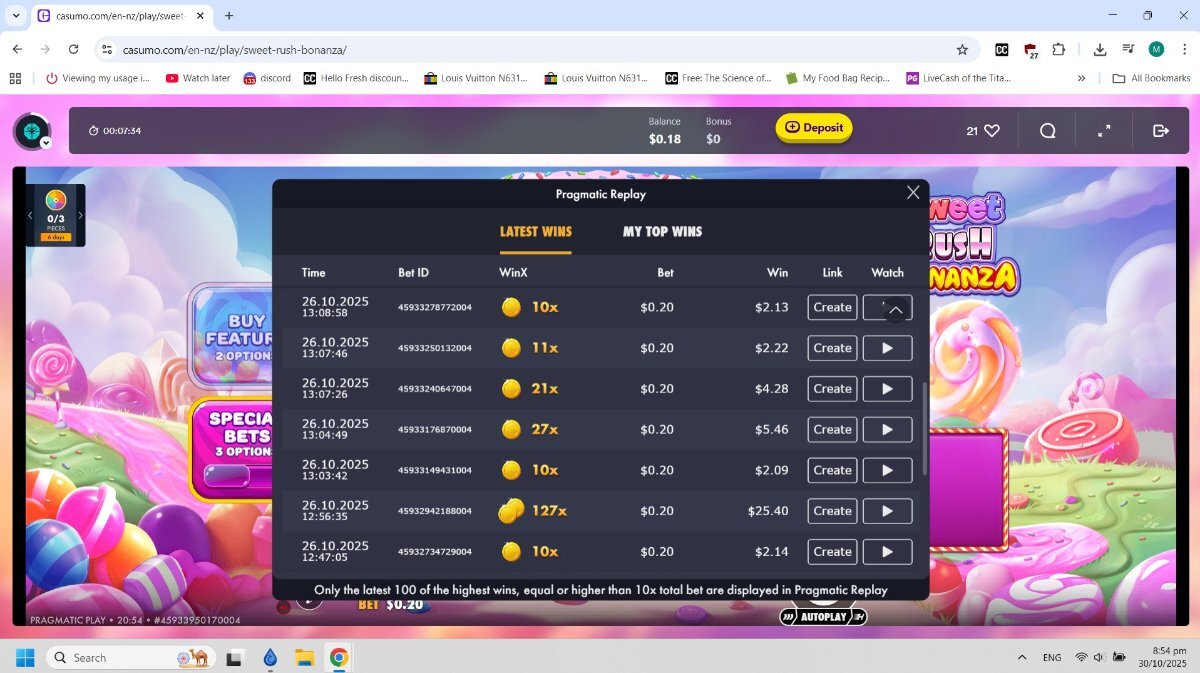Screen dimensions: 1200x673
Task: Click the replay list scrollbar
Action: 924,430
